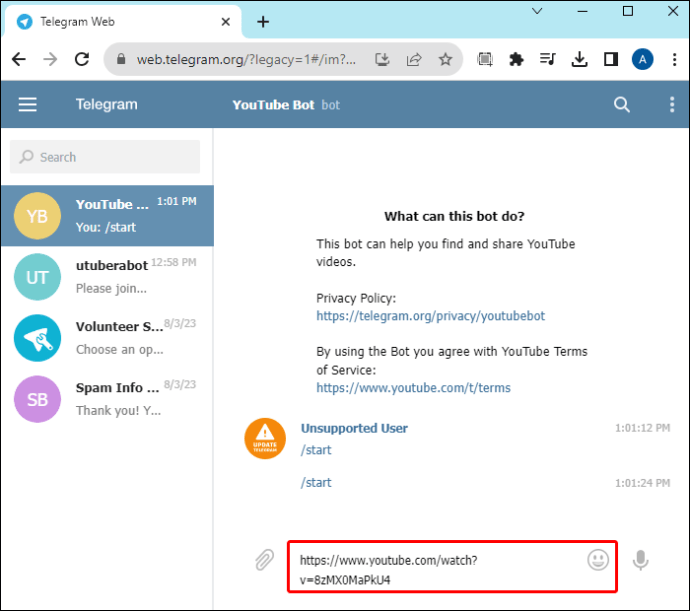Viewport: 690px width, 611px height.
Task: Open the Telegram hamburger menu
Action: click(27, 105)
